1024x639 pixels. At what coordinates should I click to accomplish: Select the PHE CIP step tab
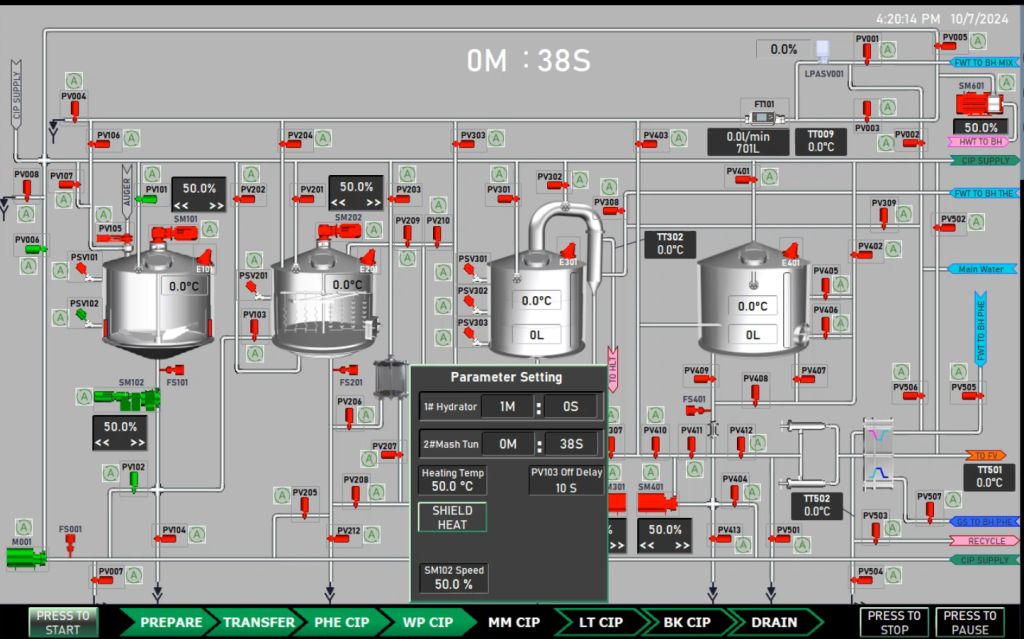coord(342,622)
